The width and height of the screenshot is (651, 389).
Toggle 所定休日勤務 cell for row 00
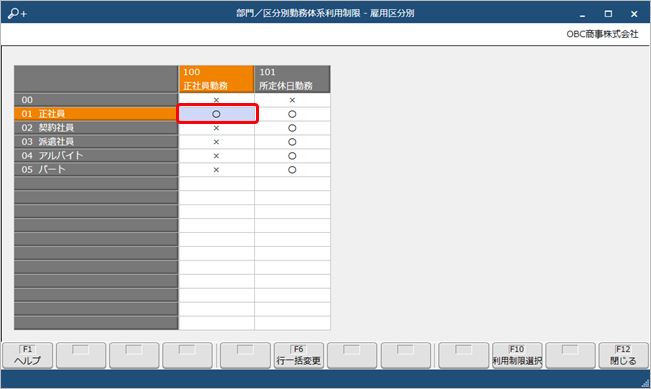tap(292, 100)
